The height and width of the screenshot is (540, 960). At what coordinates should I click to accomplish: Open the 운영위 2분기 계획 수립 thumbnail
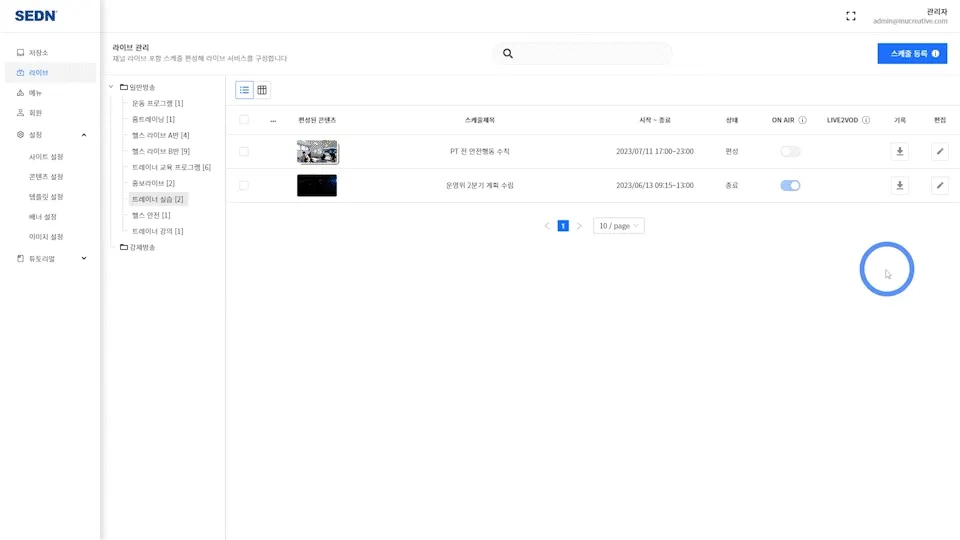pos(317,186)
